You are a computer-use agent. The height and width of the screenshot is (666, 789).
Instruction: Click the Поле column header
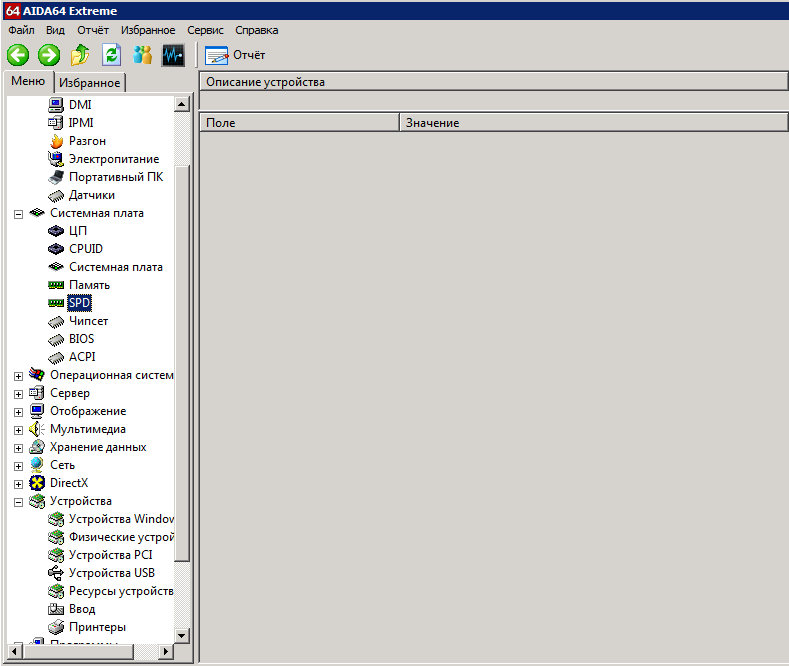[x=299, y=123]
